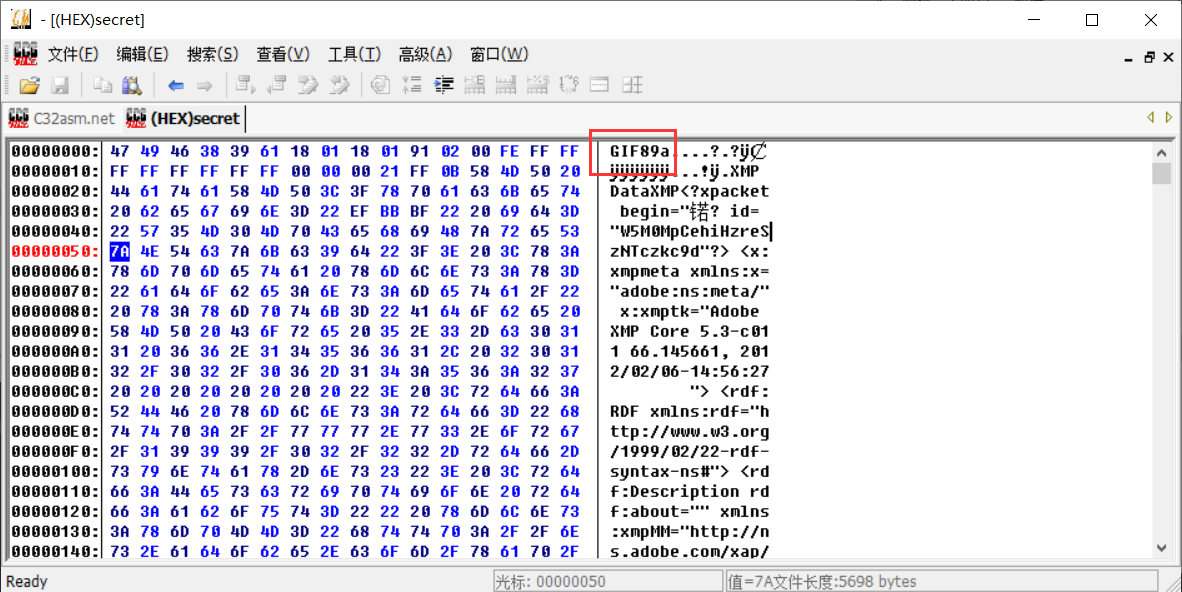Click offset label 00000000
The height and width of the screenshot is (592, 1182).
[55, 151]
